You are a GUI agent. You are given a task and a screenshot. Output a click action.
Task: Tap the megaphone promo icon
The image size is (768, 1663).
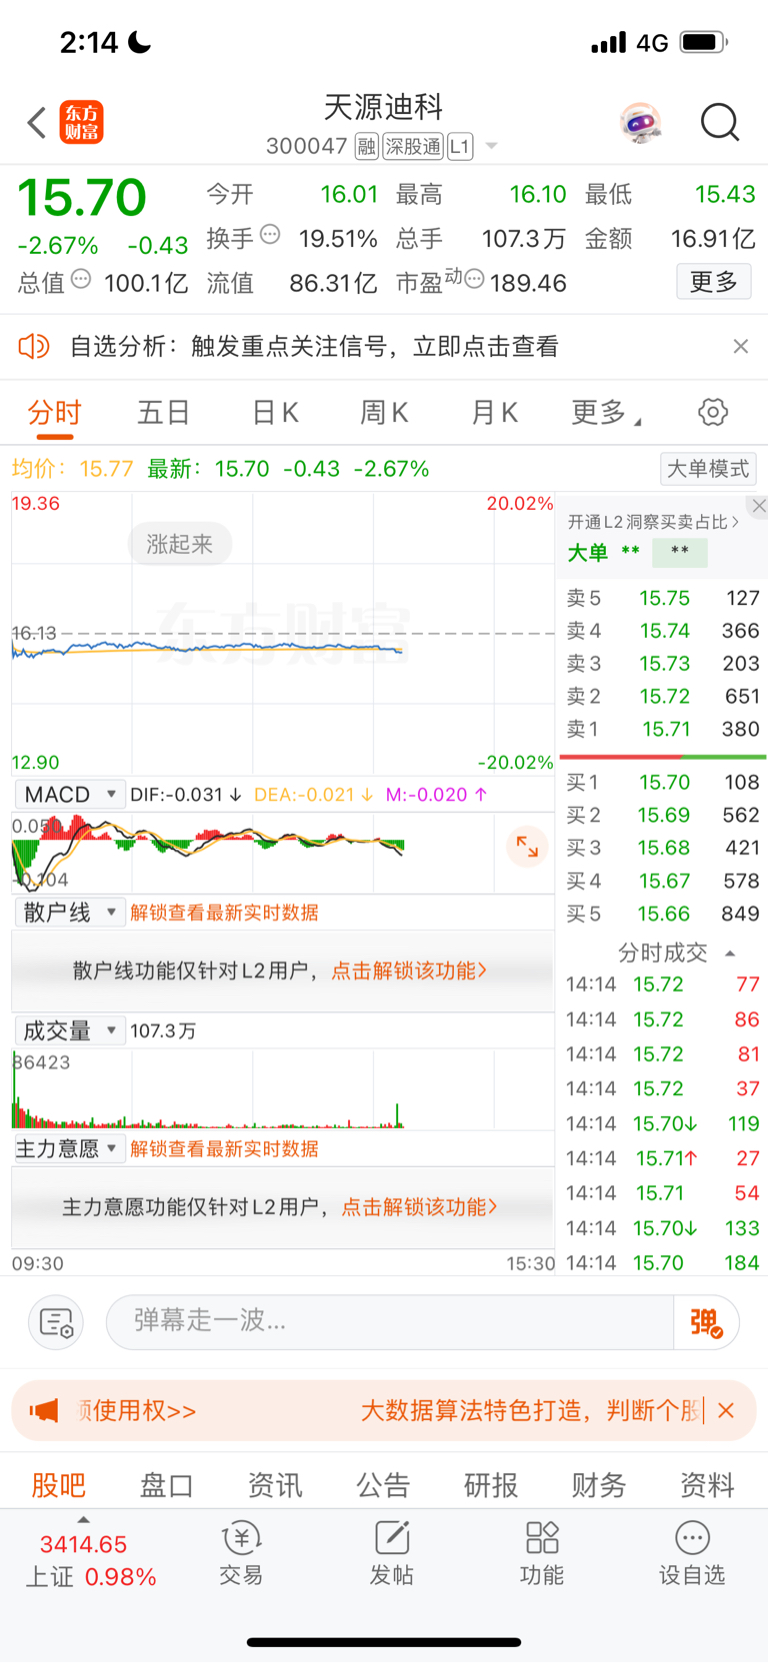[44, 1411]
